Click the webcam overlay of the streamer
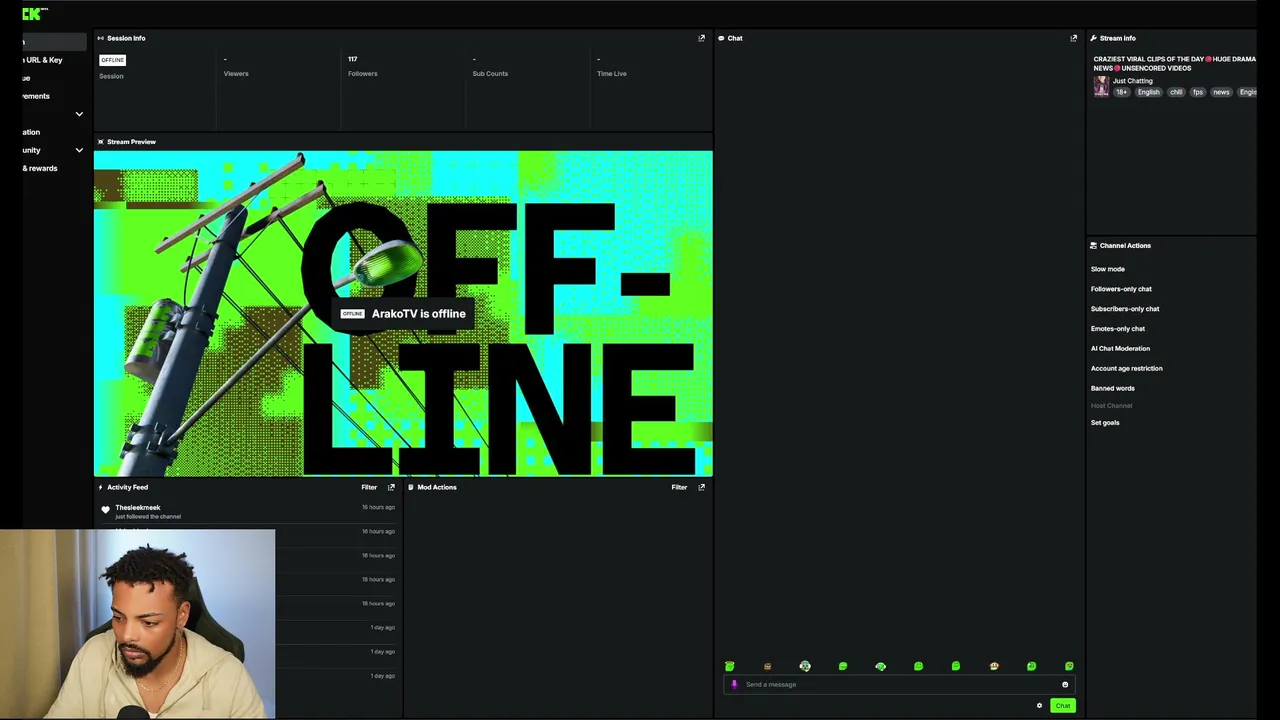This screenshot has width=1280, height=720. (x=137, y=625)
